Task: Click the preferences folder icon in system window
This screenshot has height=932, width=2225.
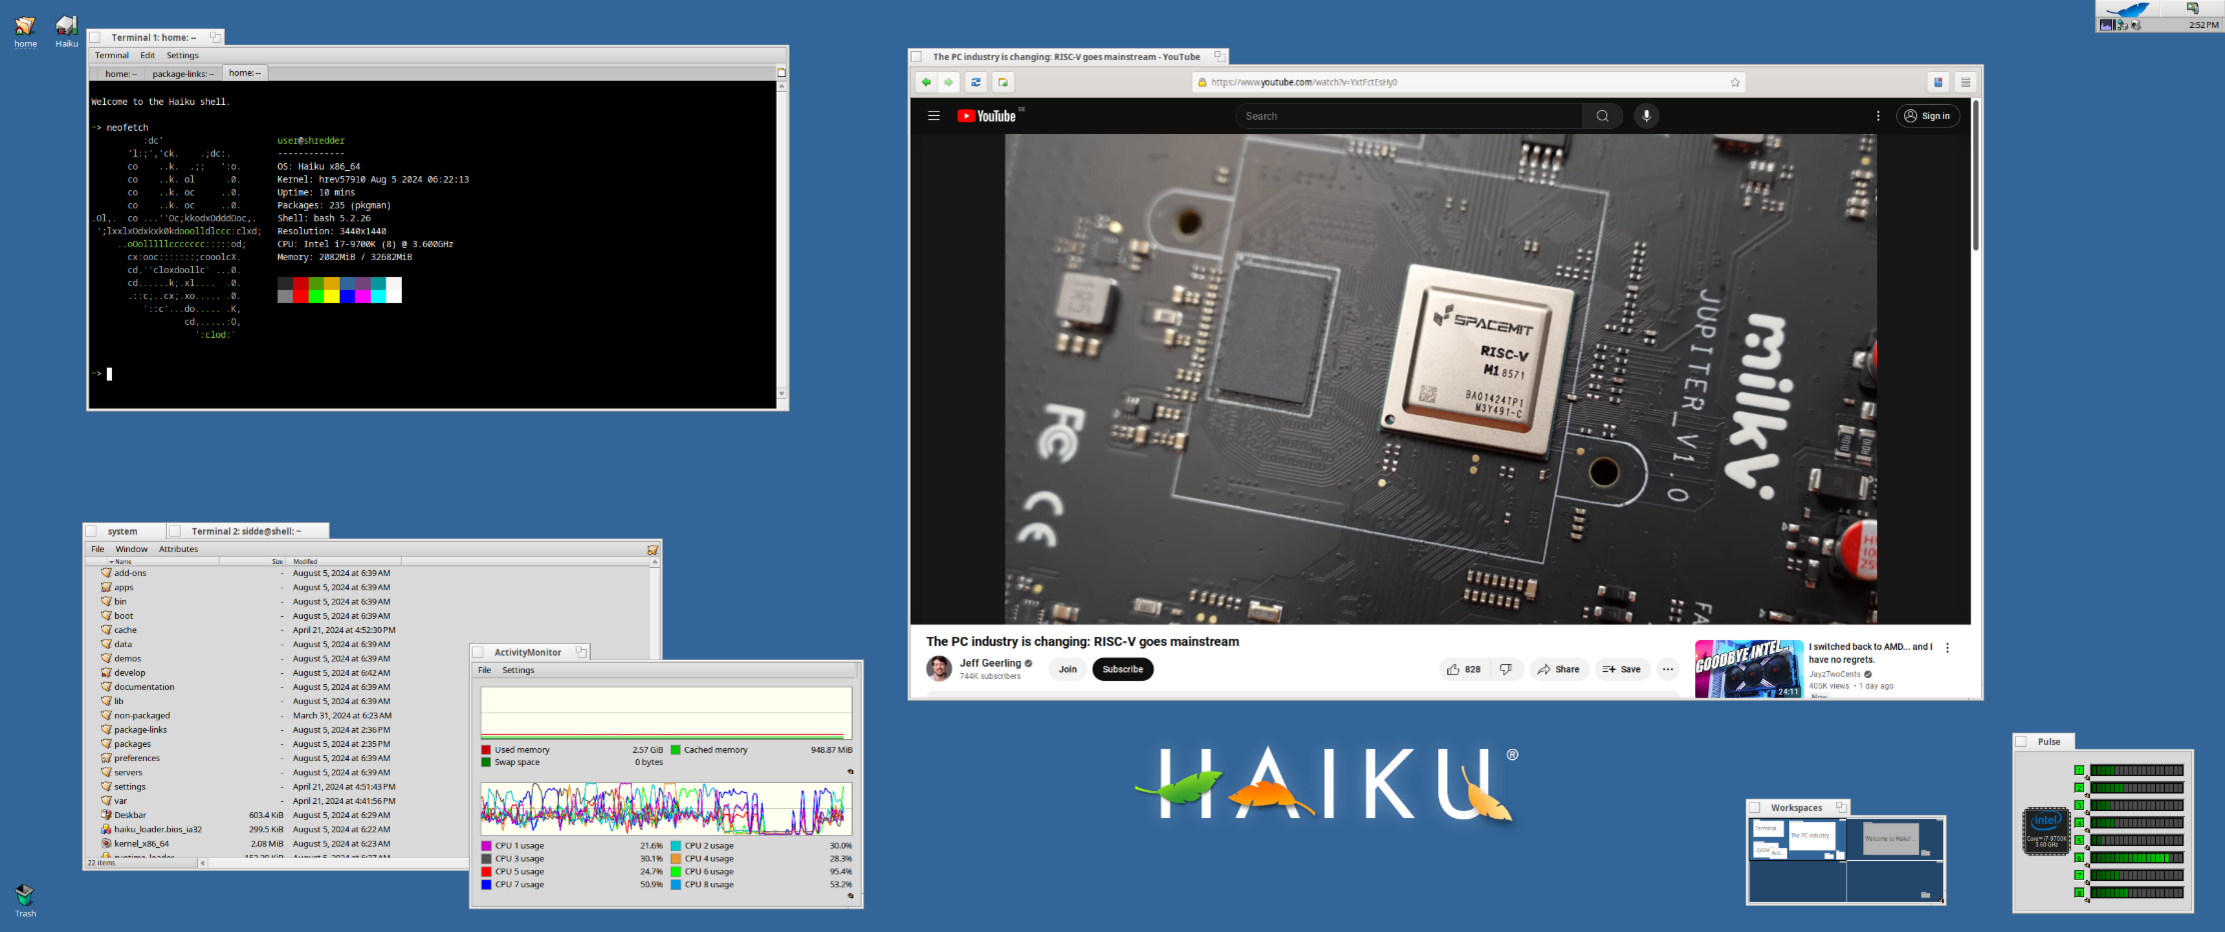Action: pos(106,758)
